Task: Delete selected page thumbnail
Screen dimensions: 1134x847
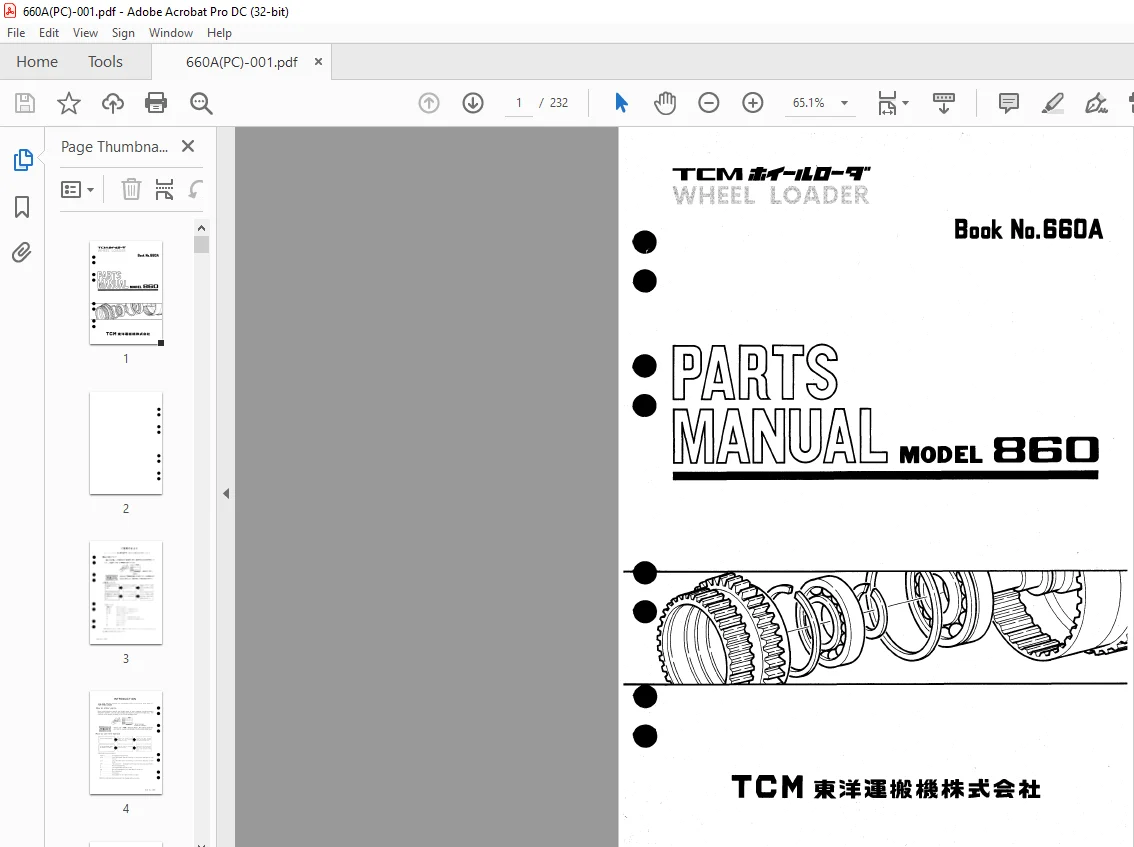Action: (131, 190)
